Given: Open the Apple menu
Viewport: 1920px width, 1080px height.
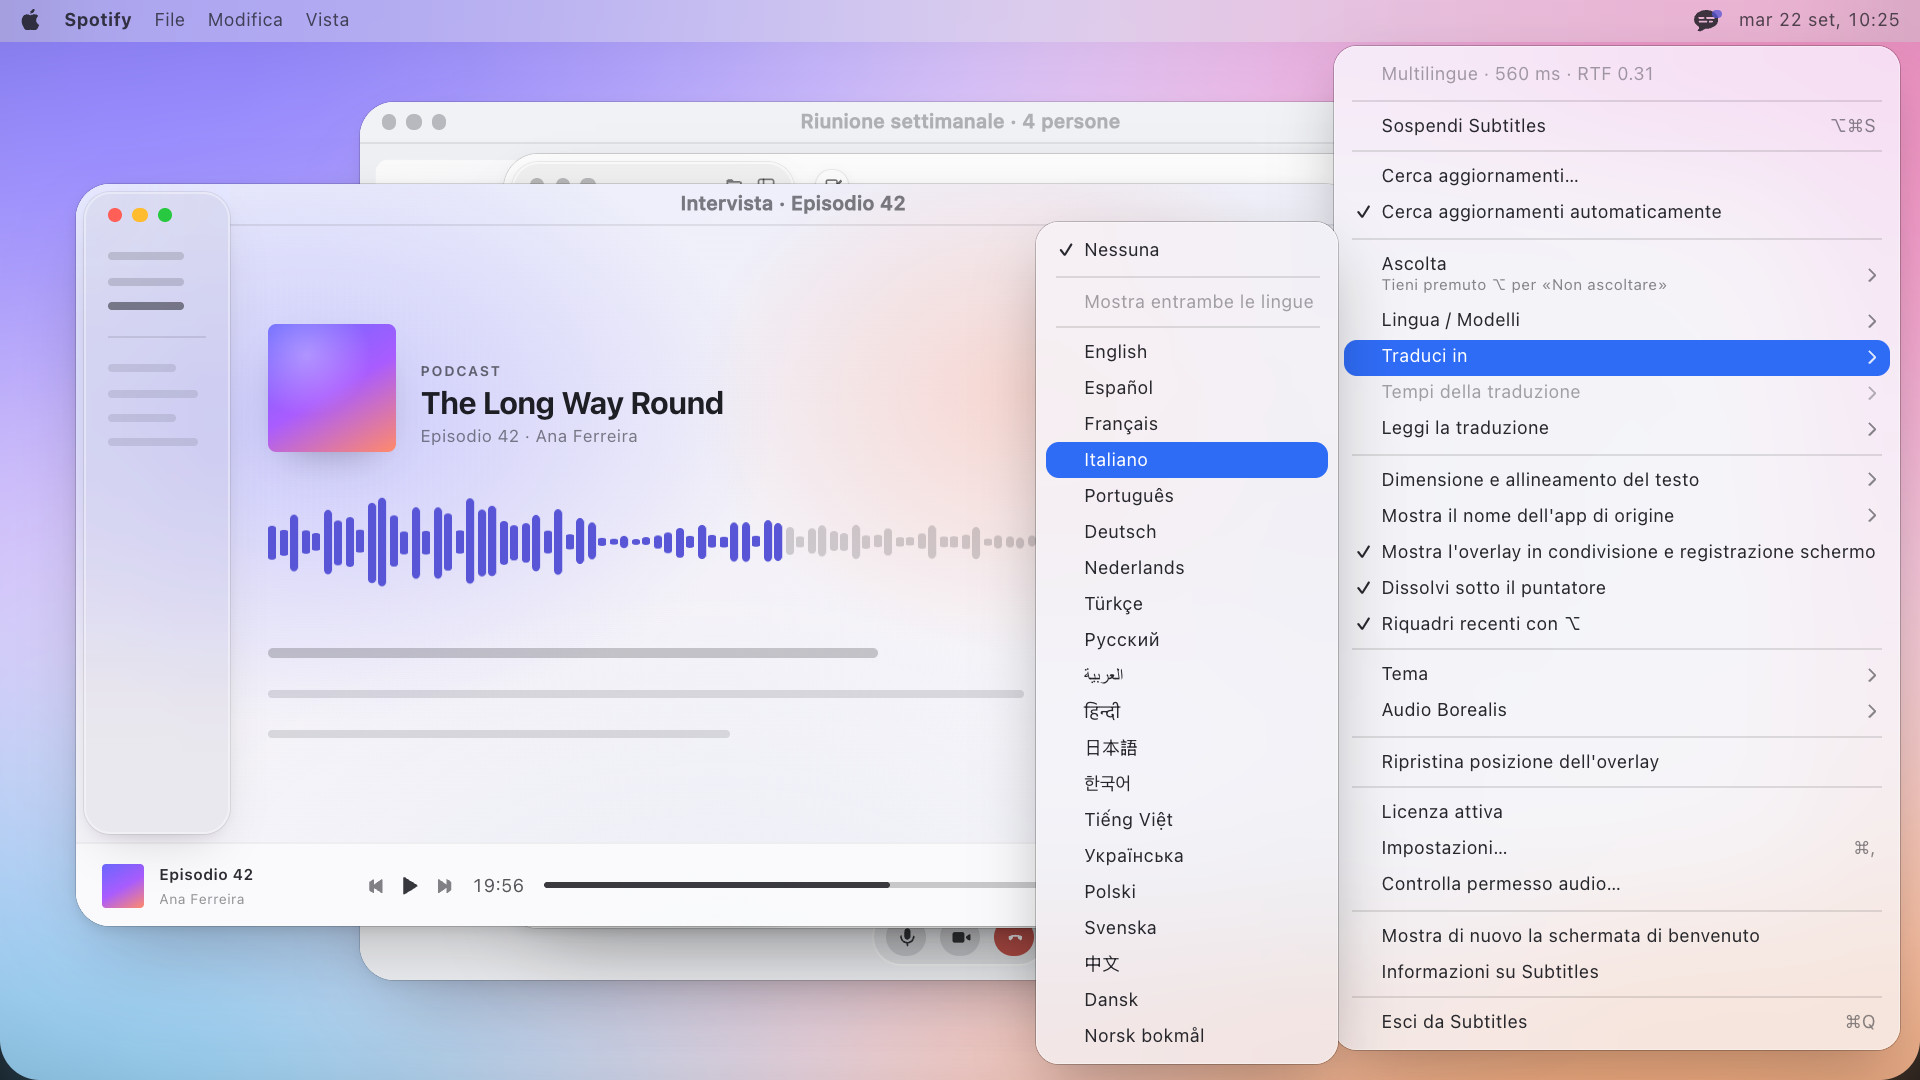Looking at the screenshot, I should (30, 20).
